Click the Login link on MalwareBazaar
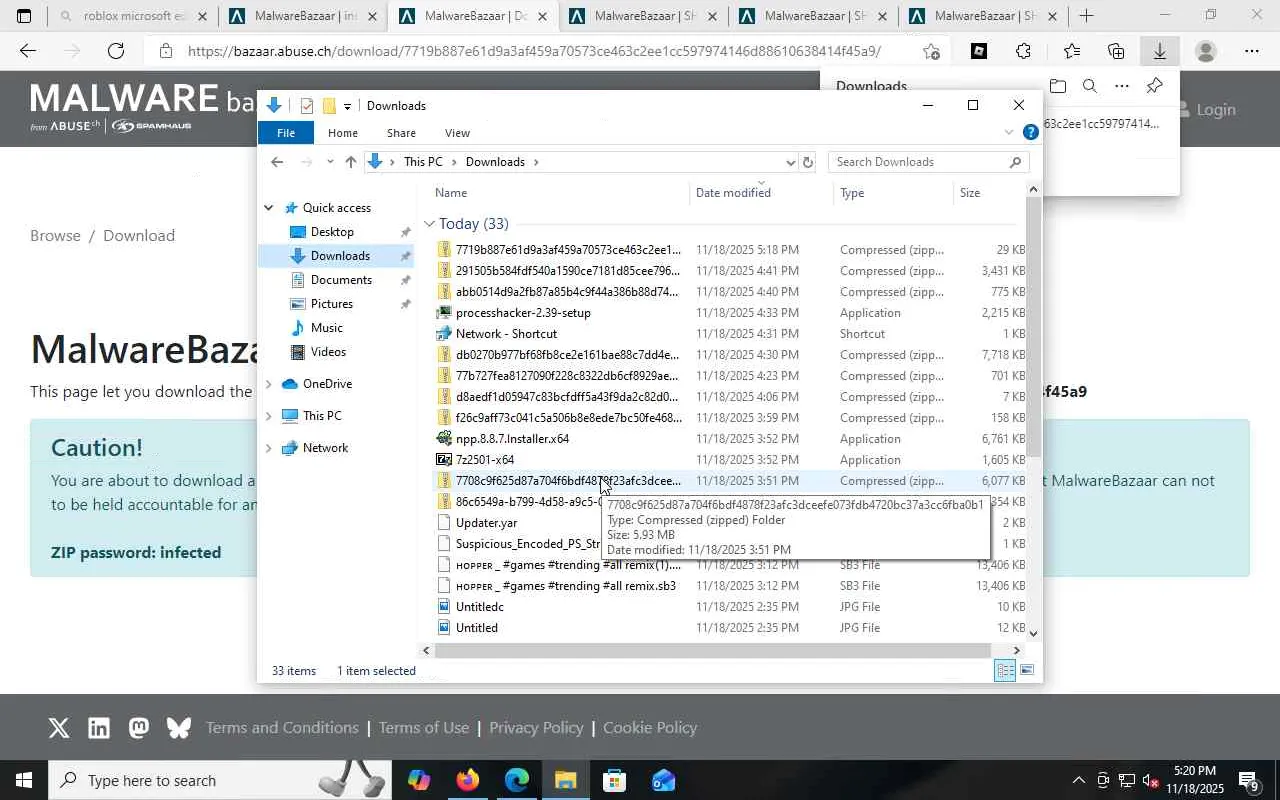 pyautogui.click(x=1205, y=109)
